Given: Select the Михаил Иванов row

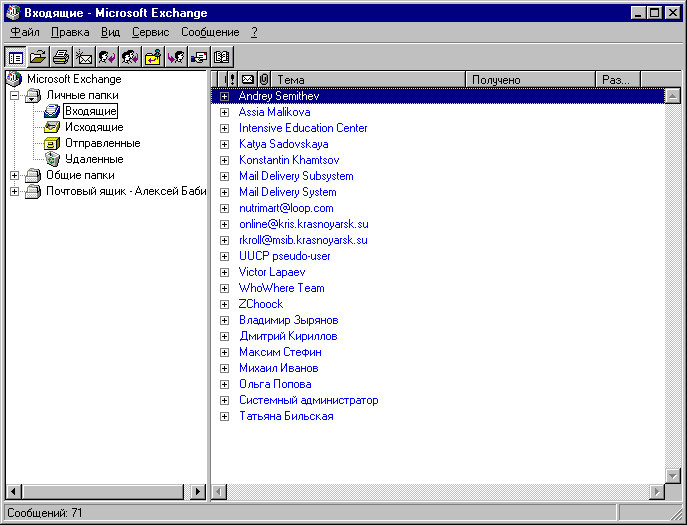Looking at the screenshot, I should (438, 368).
